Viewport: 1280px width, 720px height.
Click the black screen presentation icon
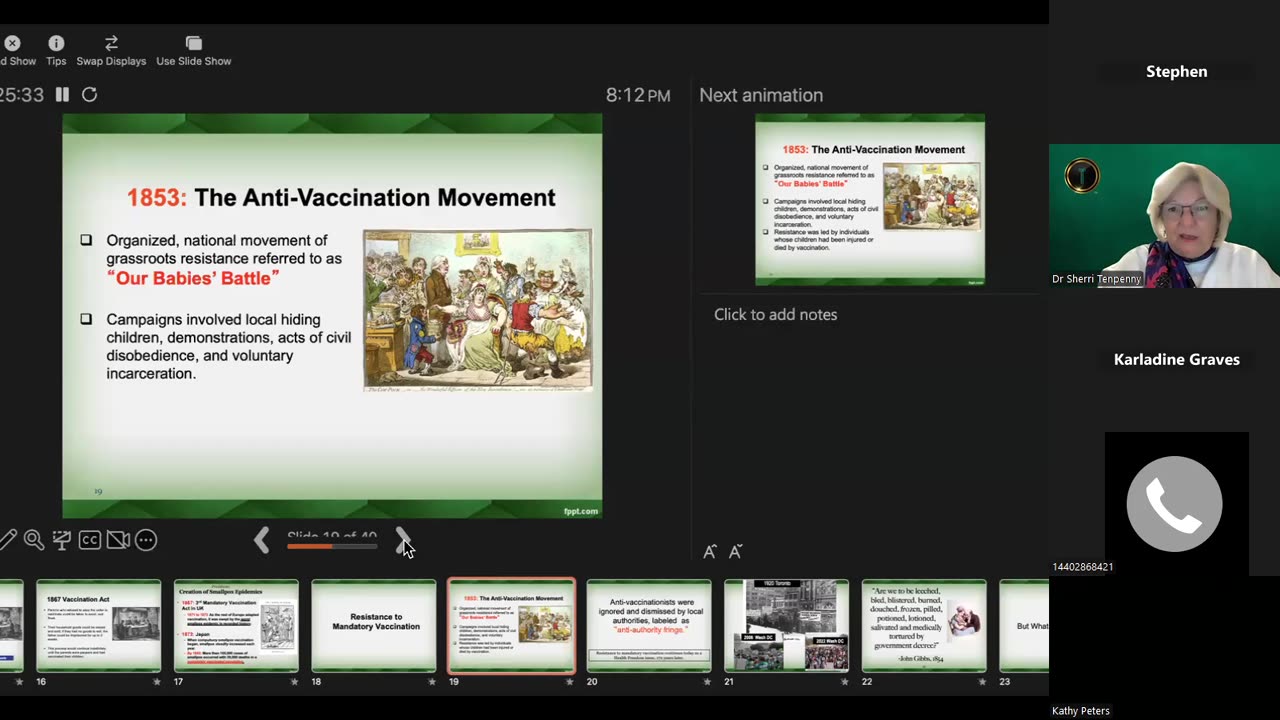[61, 540]
